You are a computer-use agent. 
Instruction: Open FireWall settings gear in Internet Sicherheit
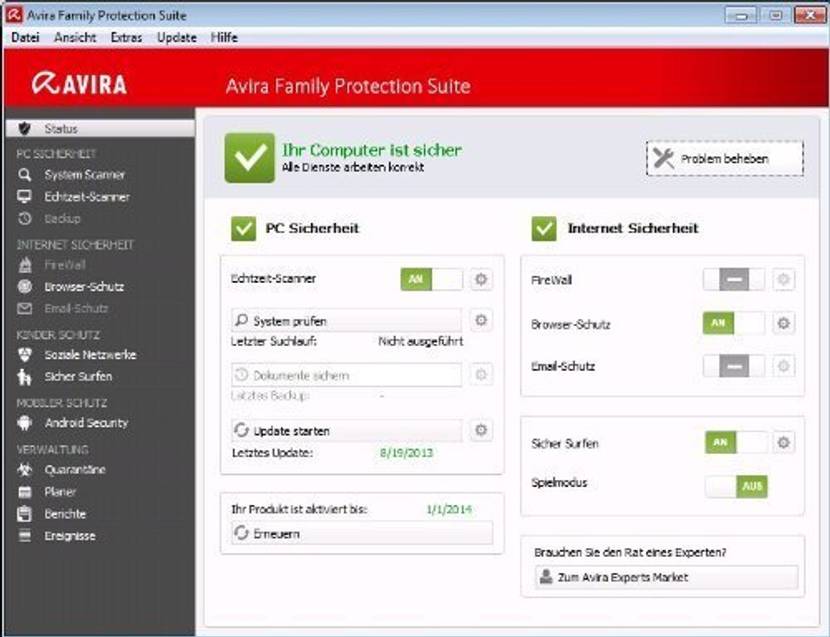coord(783,279)
